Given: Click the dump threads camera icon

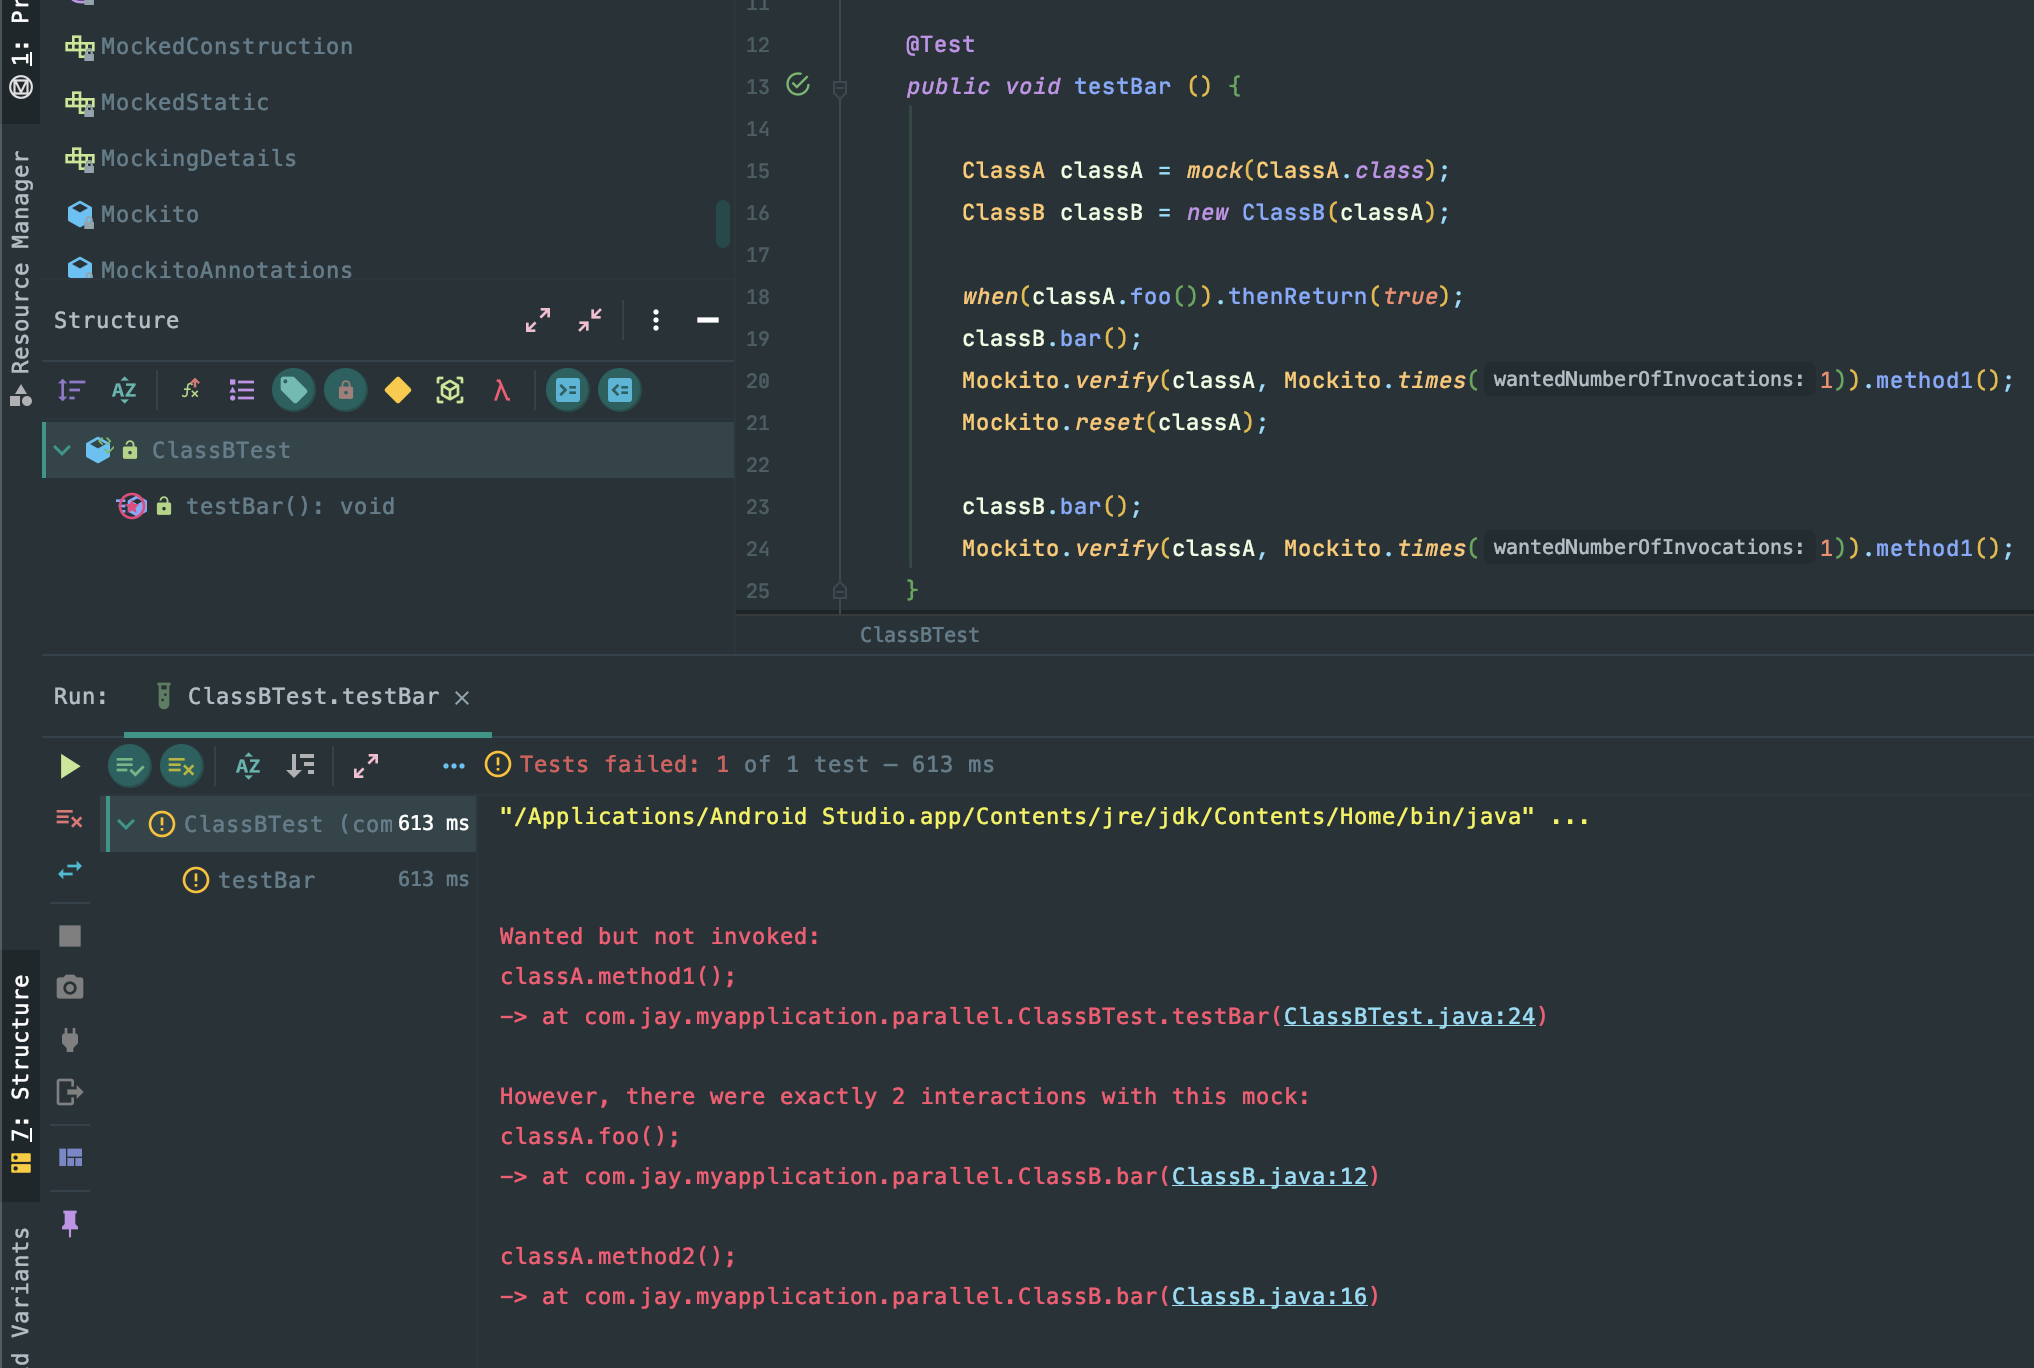Looking at the screenshot, I should [x=70, y=988].
